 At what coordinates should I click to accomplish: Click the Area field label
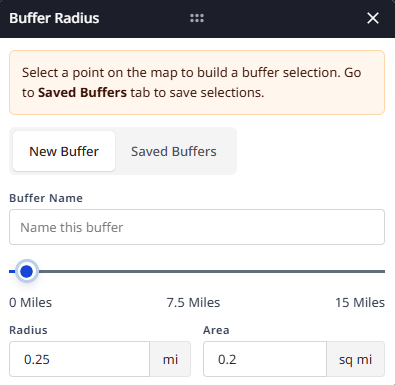(216, 330)
